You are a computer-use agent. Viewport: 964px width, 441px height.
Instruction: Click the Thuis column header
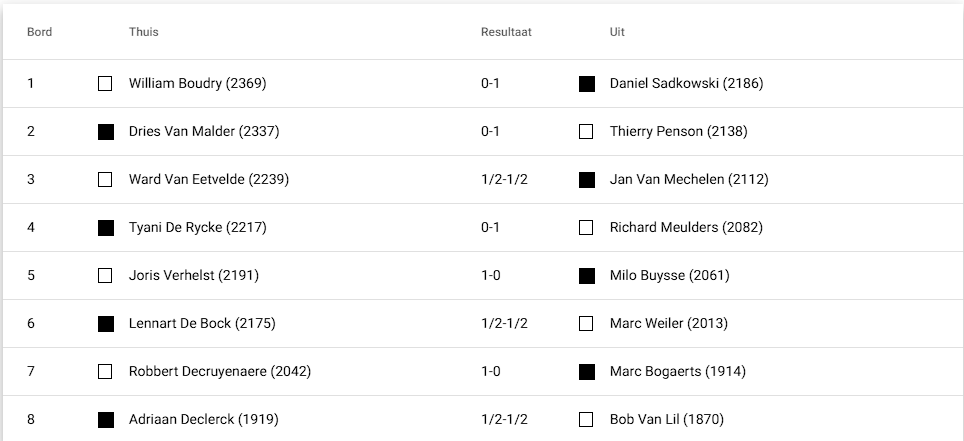(143, 32)
